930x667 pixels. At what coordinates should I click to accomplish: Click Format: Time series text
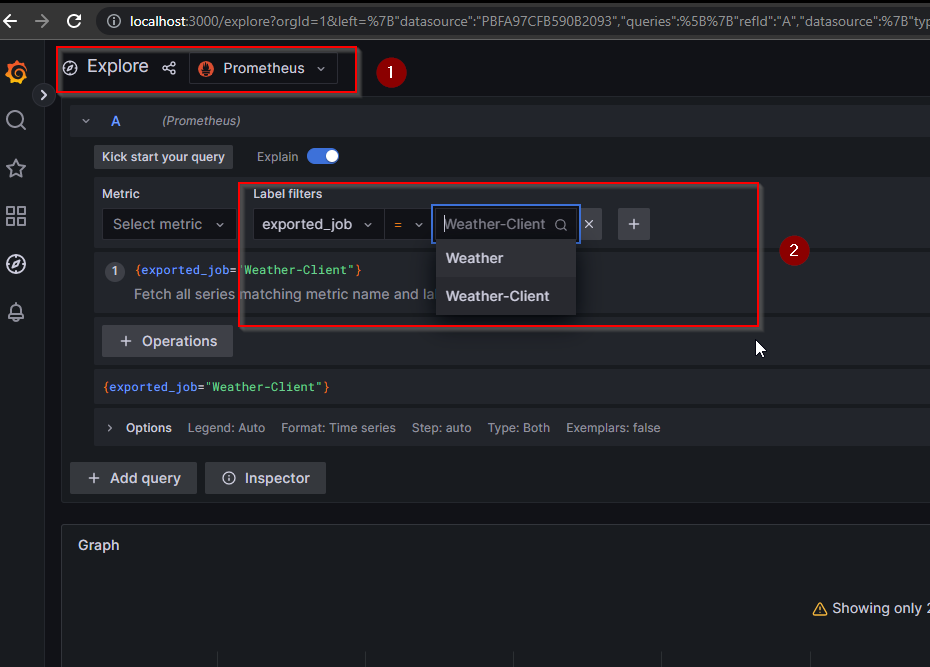click(x=338, y=428)
